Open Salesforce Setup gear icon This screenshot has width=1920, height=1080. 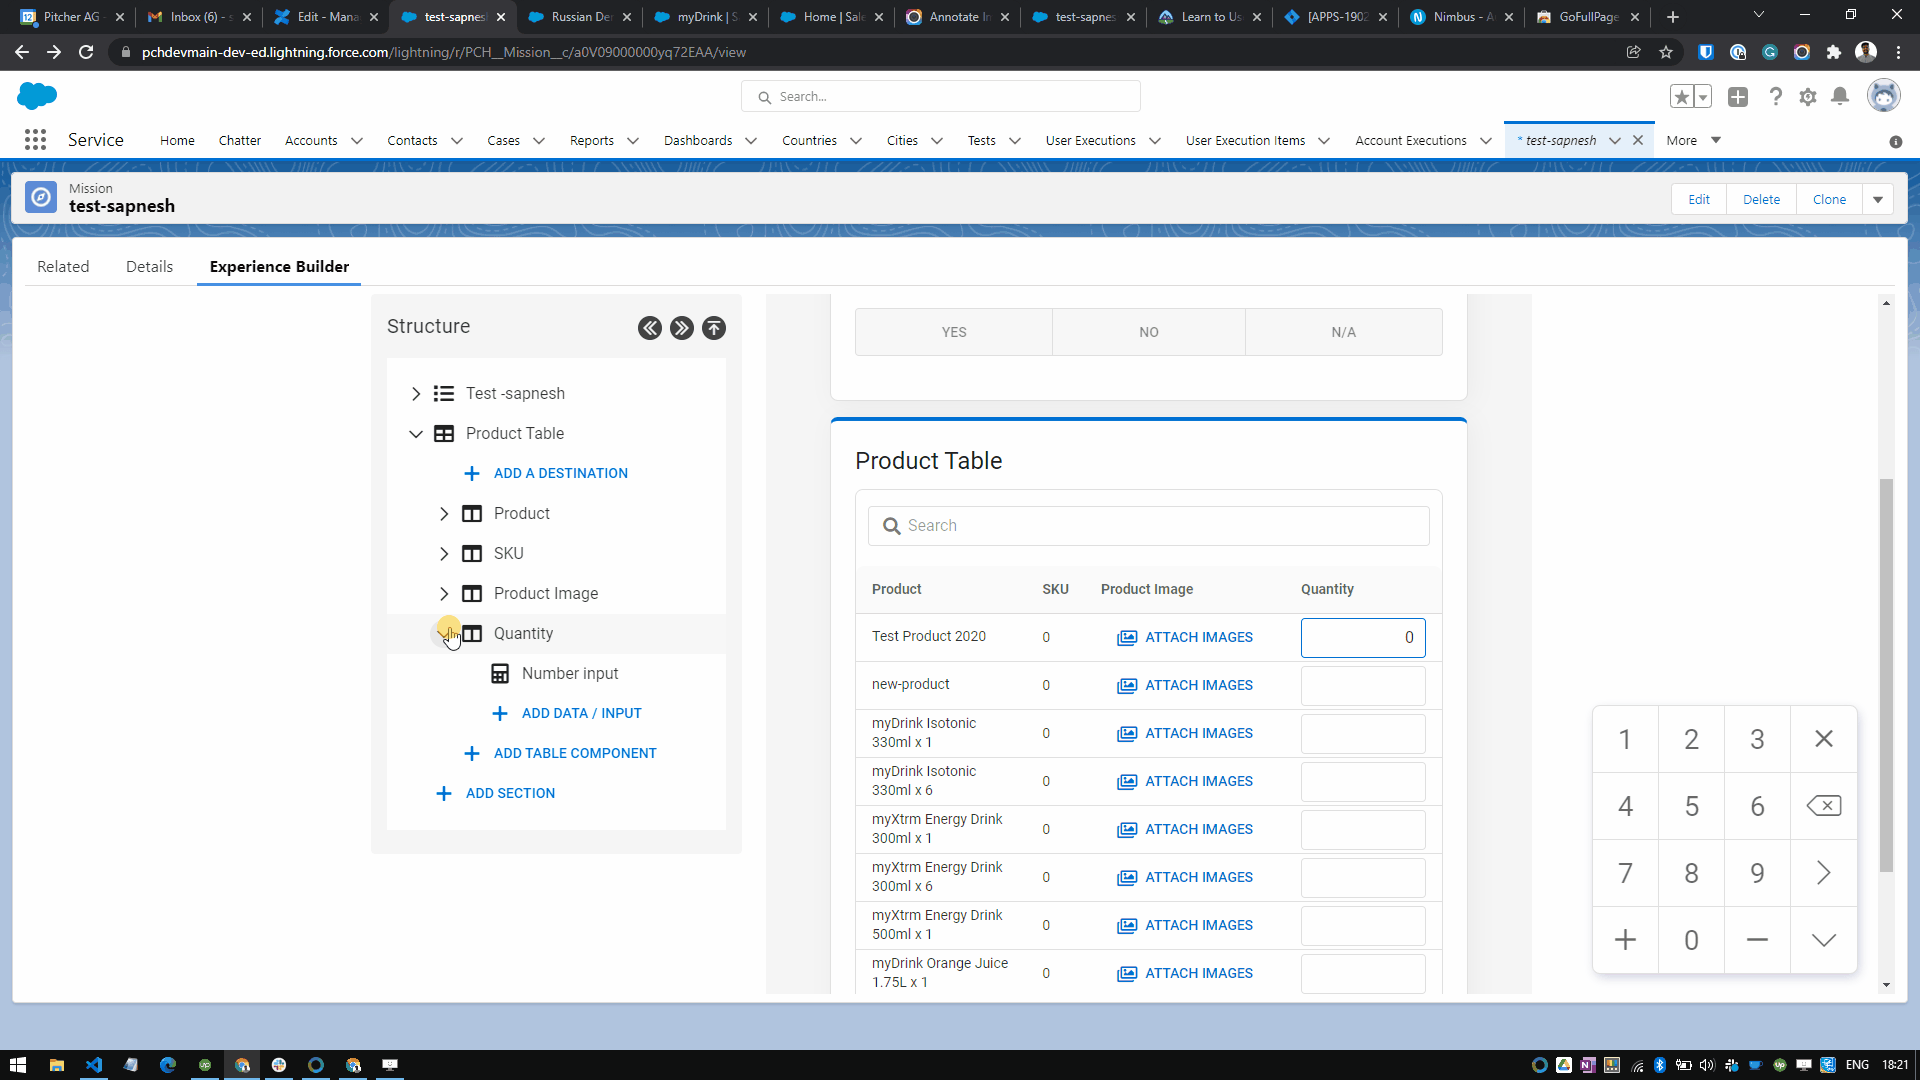tap(1808, 97)
